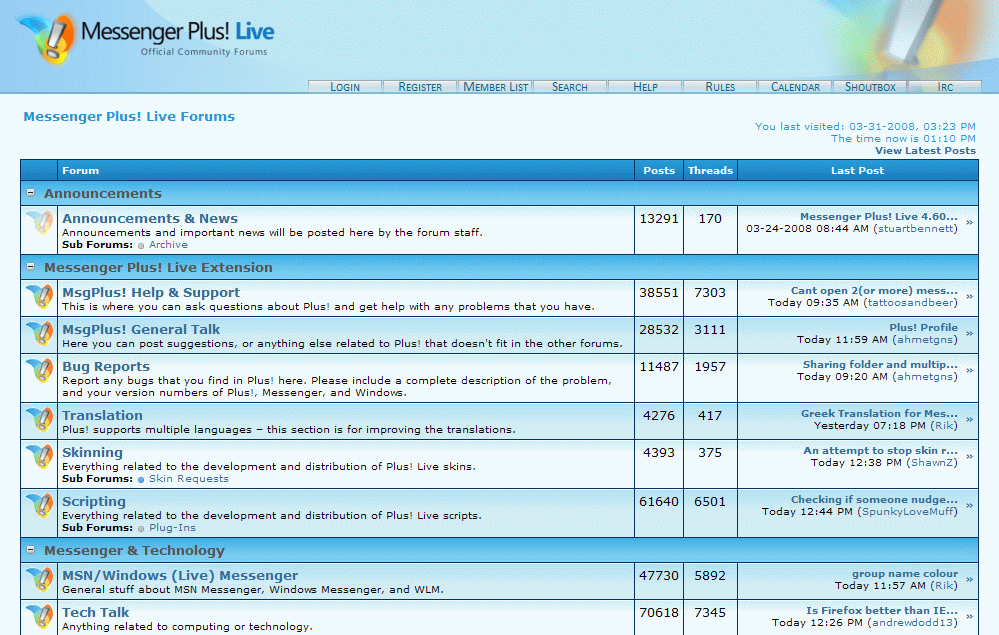Viewport: 999px width, 635px height.
Task: Click the View Latest Posts link
Action: click(x=925, y=151)
